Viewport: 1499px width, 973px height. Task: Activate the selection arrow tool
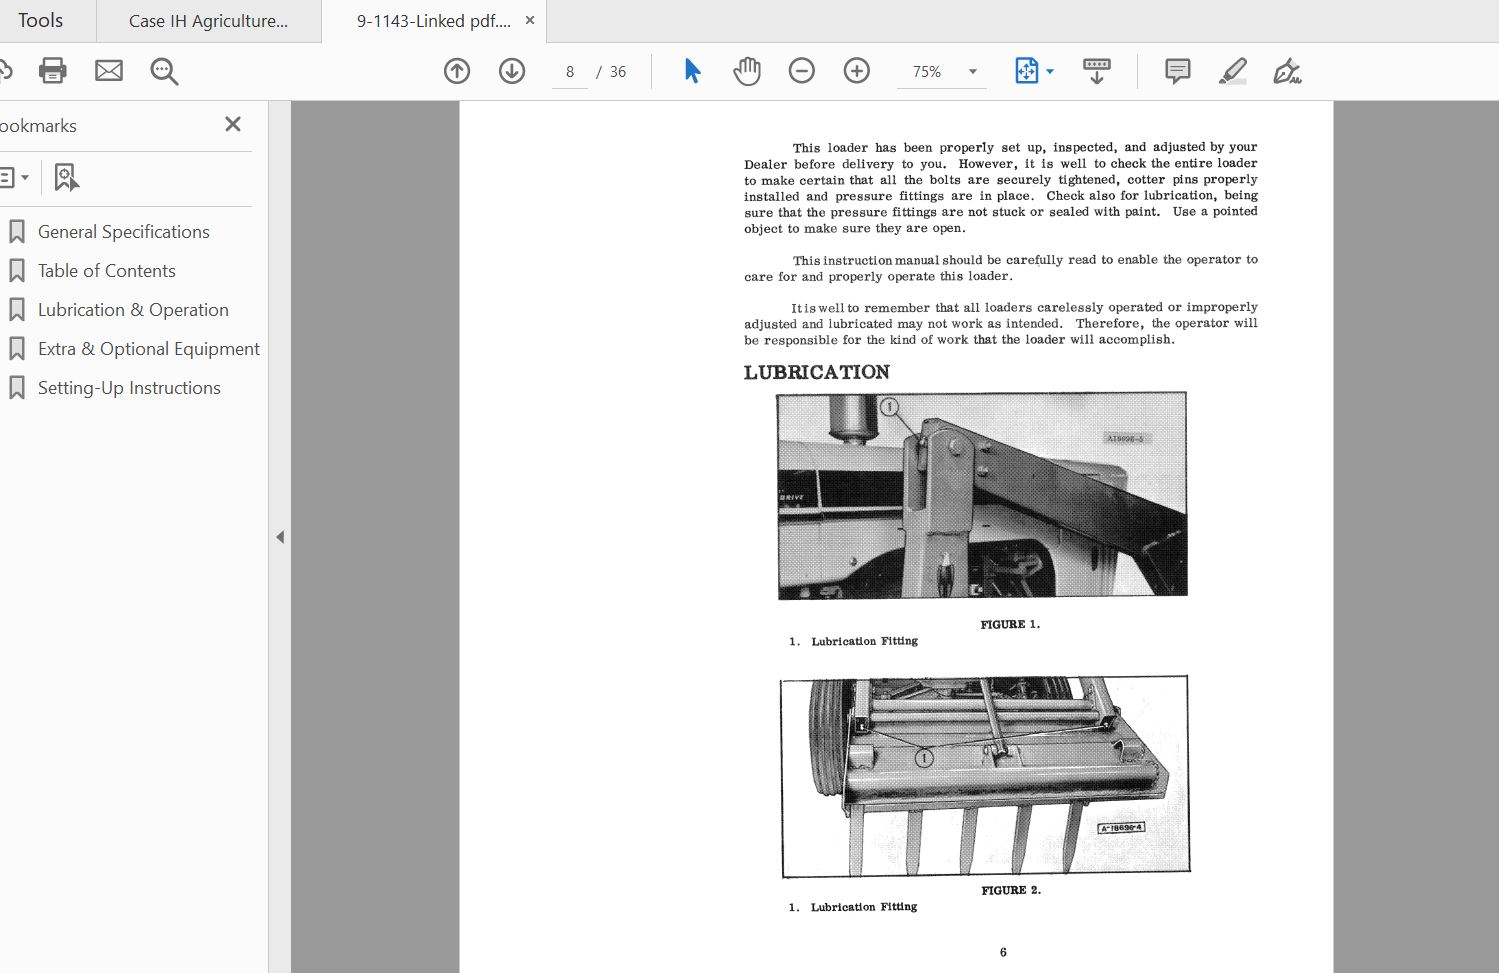pos(692,71)
